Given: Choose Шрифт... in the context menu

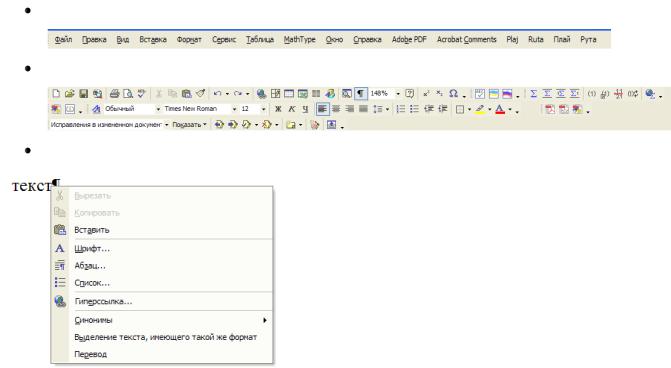Looking at the screenshot, I should (162, 249).
